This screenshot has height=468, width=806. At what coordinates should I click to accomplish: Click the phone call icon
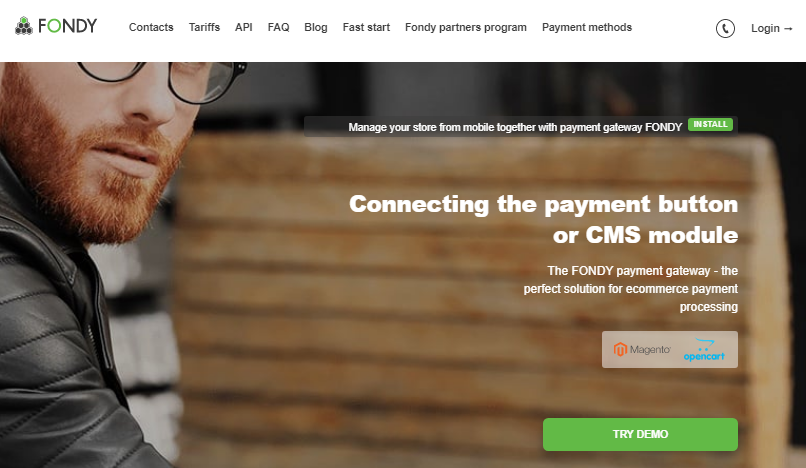pos(725,28)
